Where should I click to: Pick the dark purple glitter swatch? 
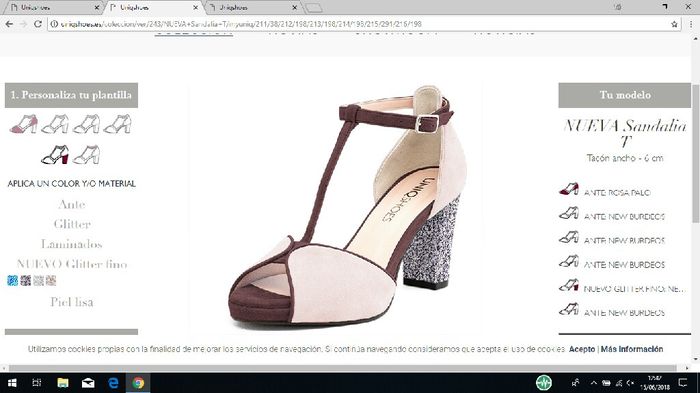pos(25,280)
